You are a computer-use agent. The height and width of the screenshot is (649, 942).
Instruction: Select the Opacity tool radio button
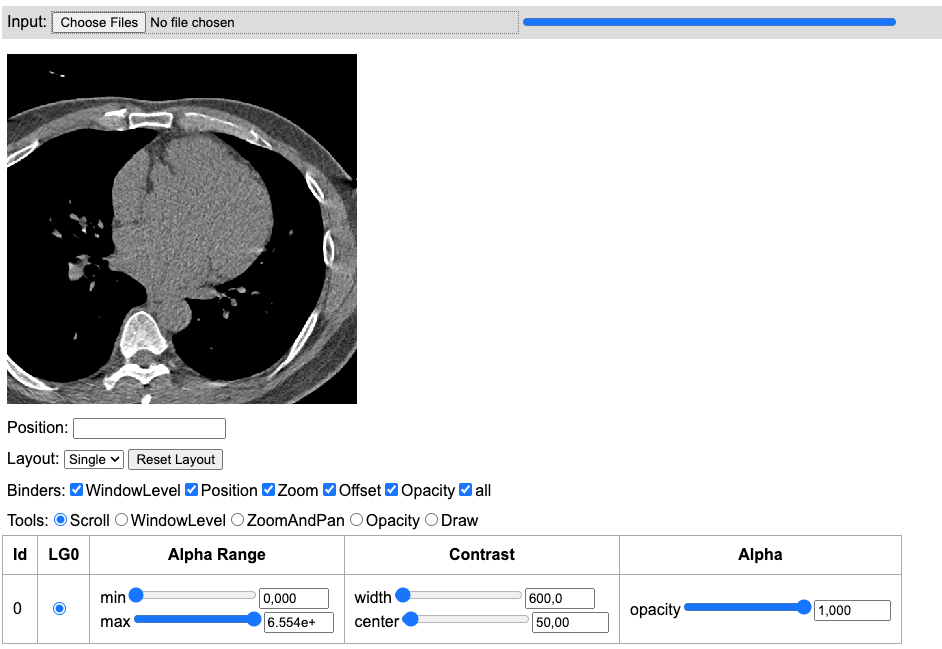(357, 520)
